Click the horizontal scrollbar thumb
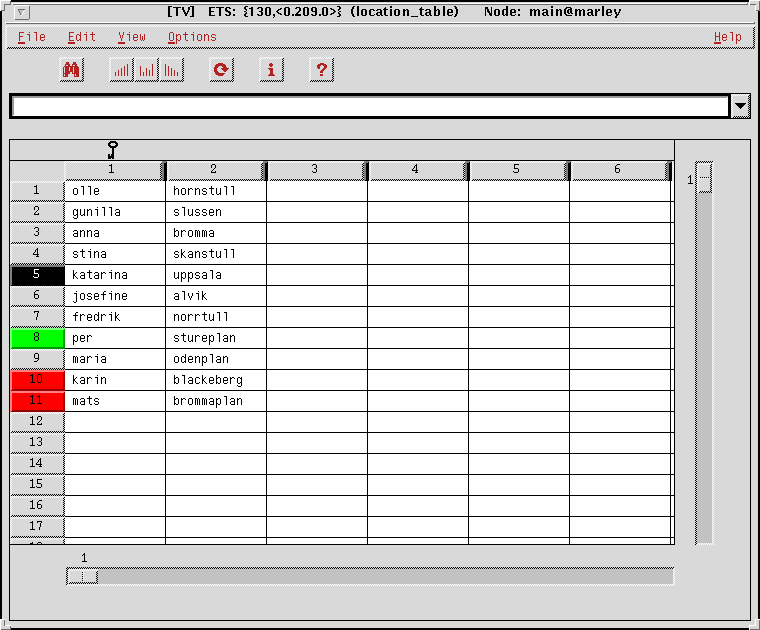This screenshot has width=760, height=630. 82,576
